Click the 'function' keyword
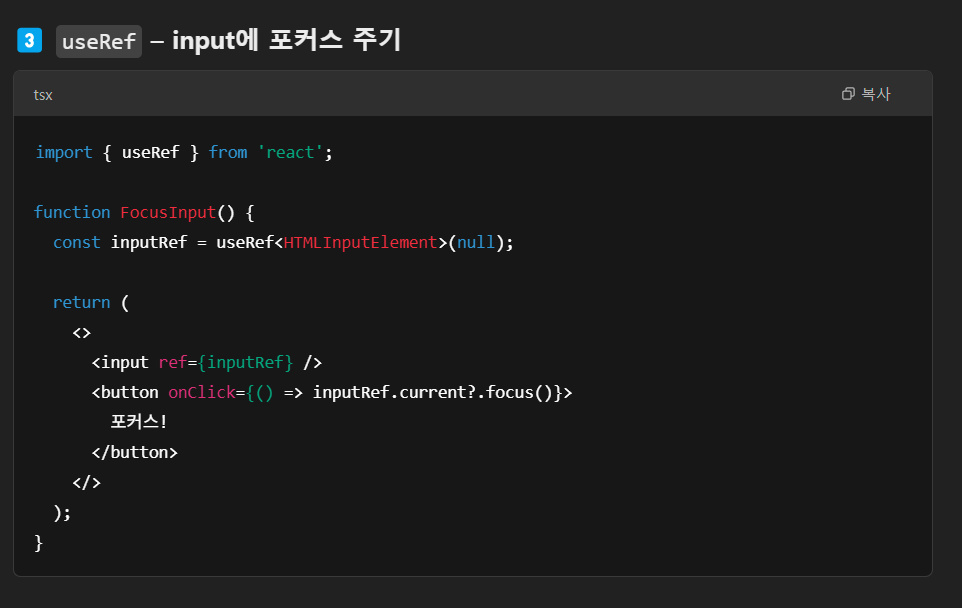The width and height of the screenshot is (962, 608). pos(72,212)
